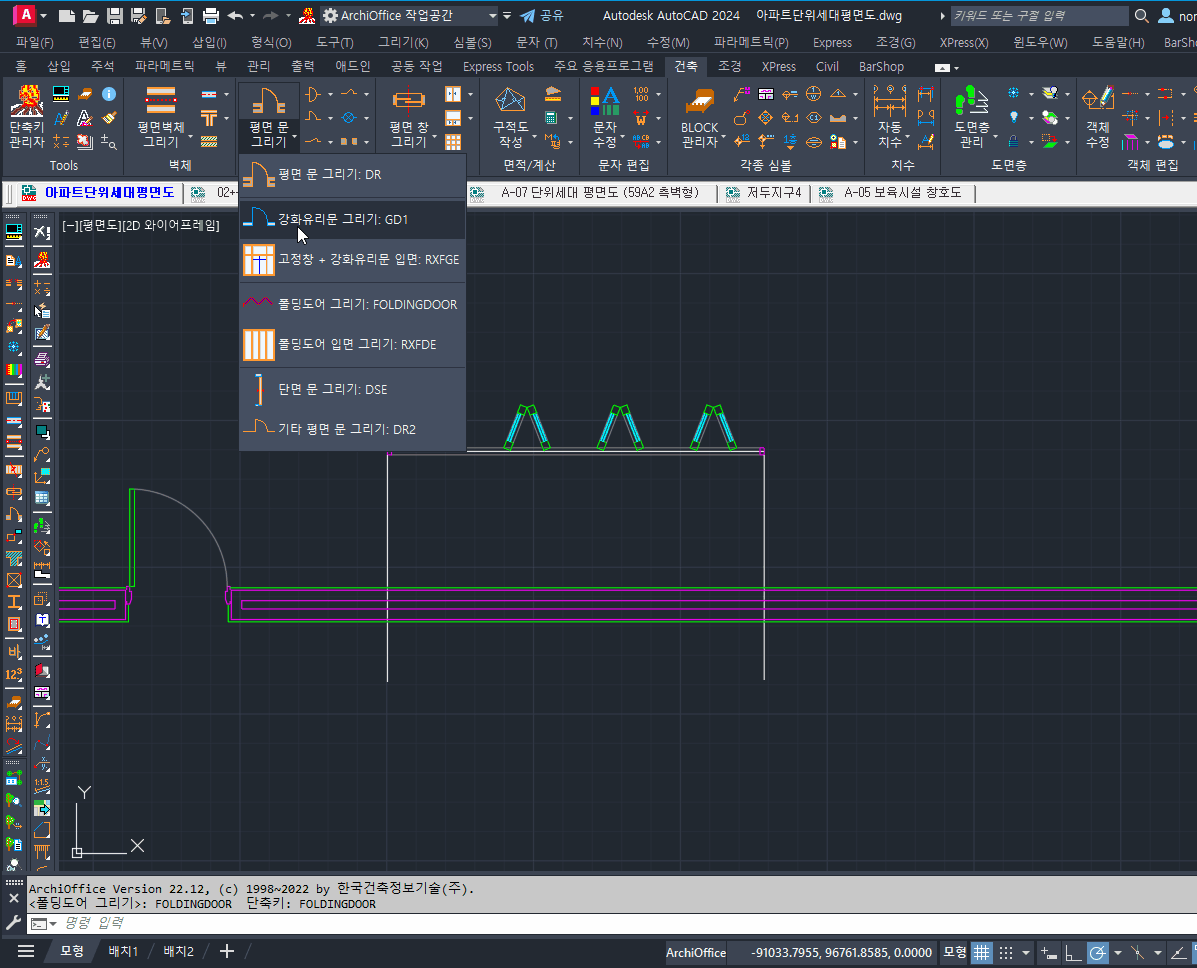The width and height of the screenshot is (1197, 968).
Task: Choose 폴딩도어 그리기: FOLDINGDOOR menu entry
Action: point(366,304)
